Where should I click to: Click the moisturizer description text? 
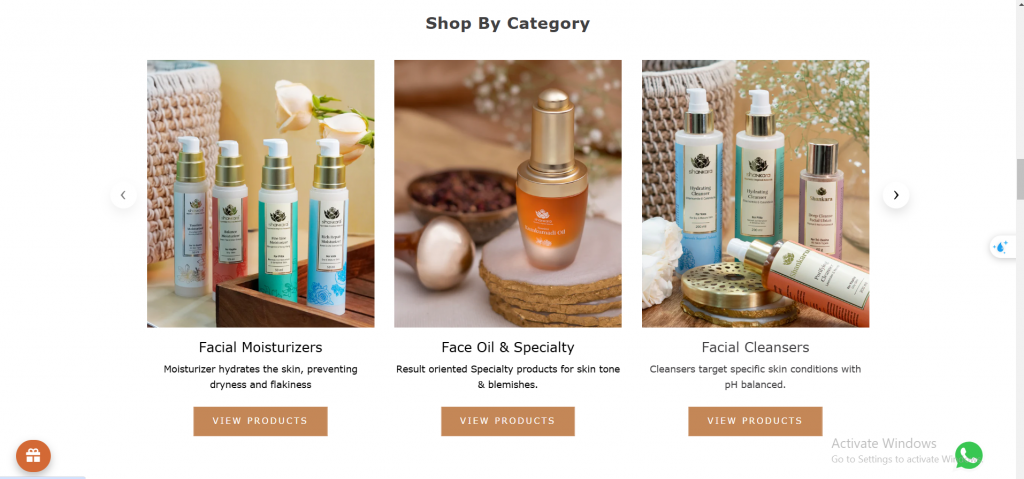point(260,377)
